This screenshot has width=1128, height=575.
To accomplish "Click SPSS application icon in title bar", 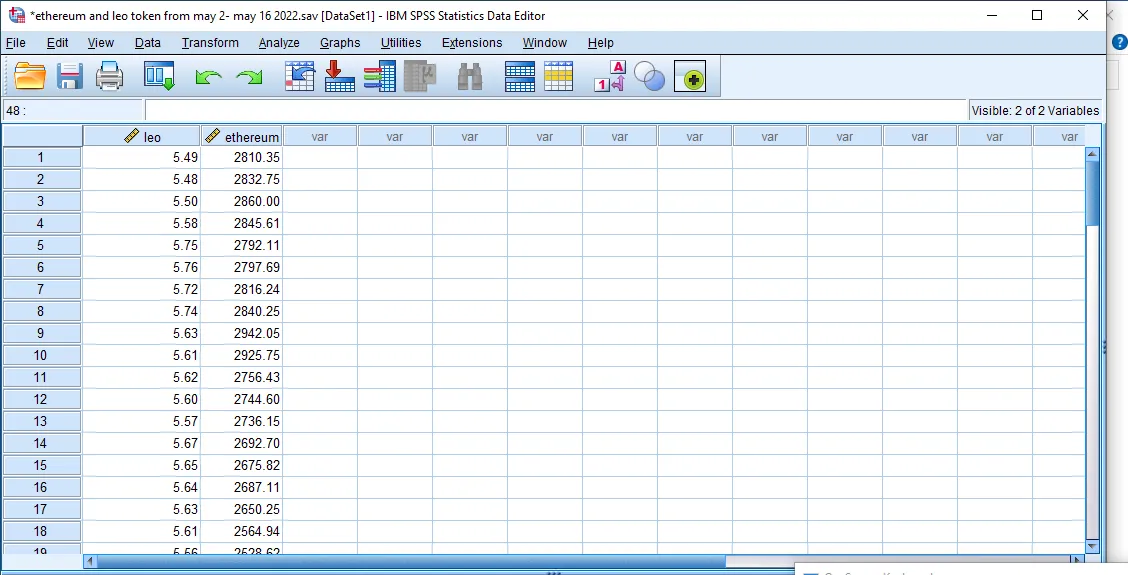I will [17, 15].
